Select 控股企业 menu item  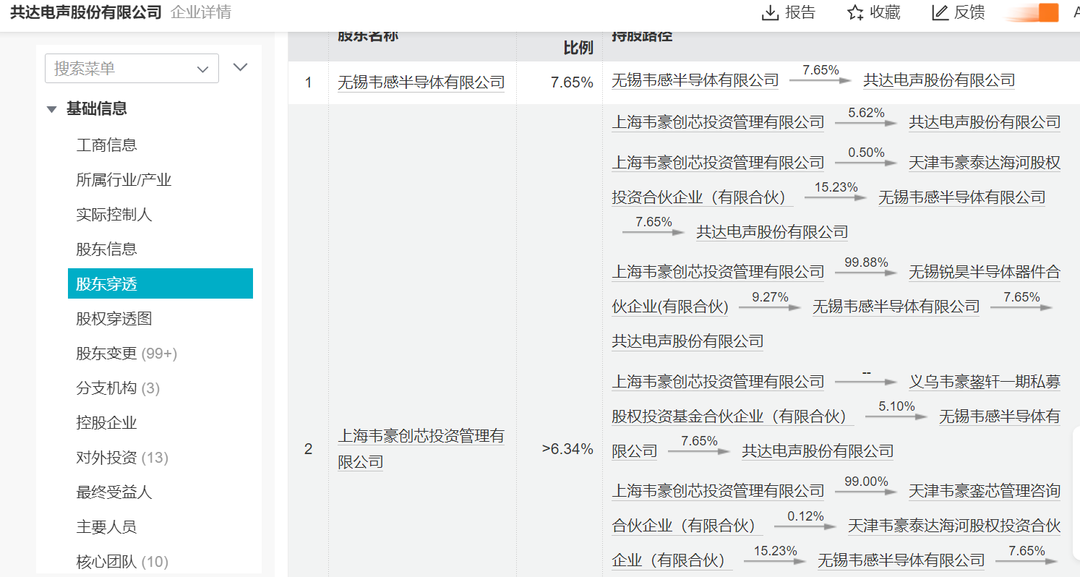pos(106,422)
